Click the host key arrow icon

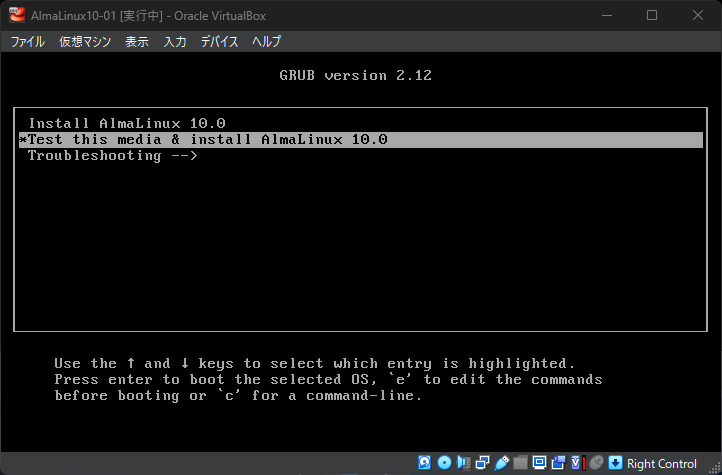(x=616, y=463)
